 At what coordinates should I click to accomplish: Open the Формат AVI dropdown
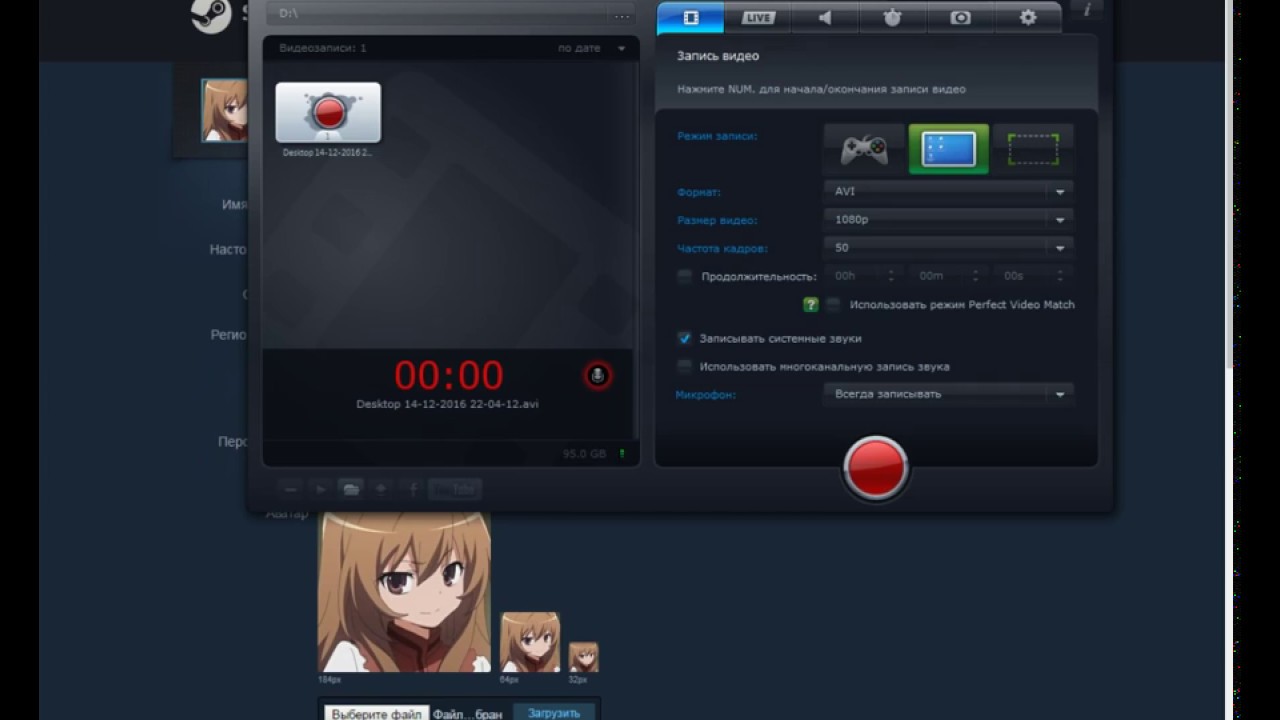coord(949,191)
